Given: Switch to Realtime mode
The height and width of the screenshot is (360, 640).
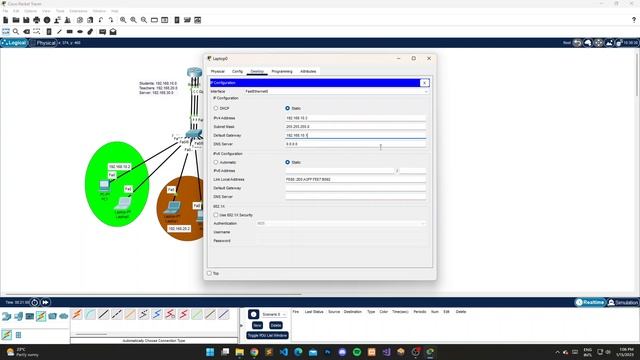Looking at the screenshot, I should pyautogui.click(x=589, y=302).
